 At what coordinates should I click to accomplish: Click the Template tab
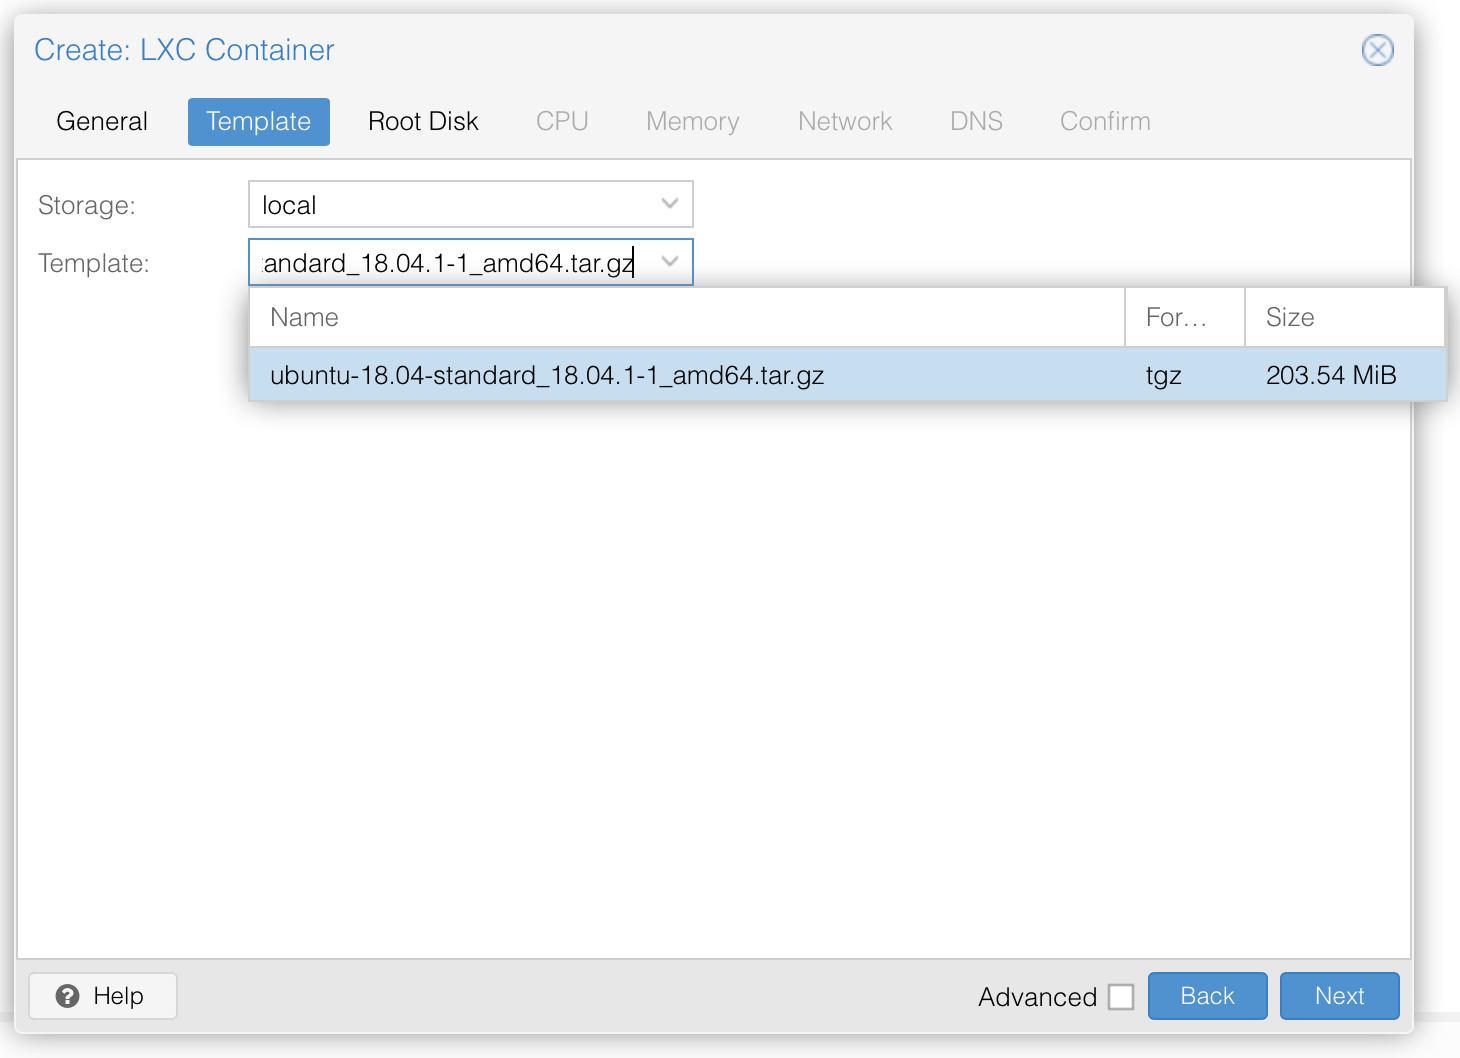[258, 121]
